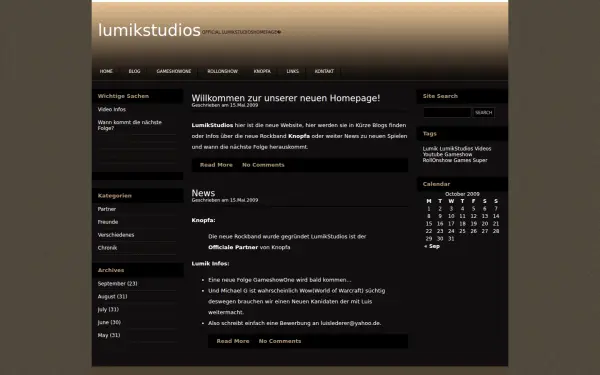The image size is (600, 375).
Task: Select ROLLONSHOW in the navigation bar
Action: 222,72
